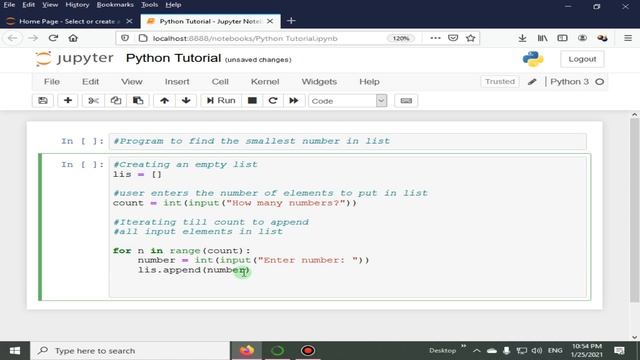Open the Kernel menu
Viewport: 640px width, 360px height.
265,82
